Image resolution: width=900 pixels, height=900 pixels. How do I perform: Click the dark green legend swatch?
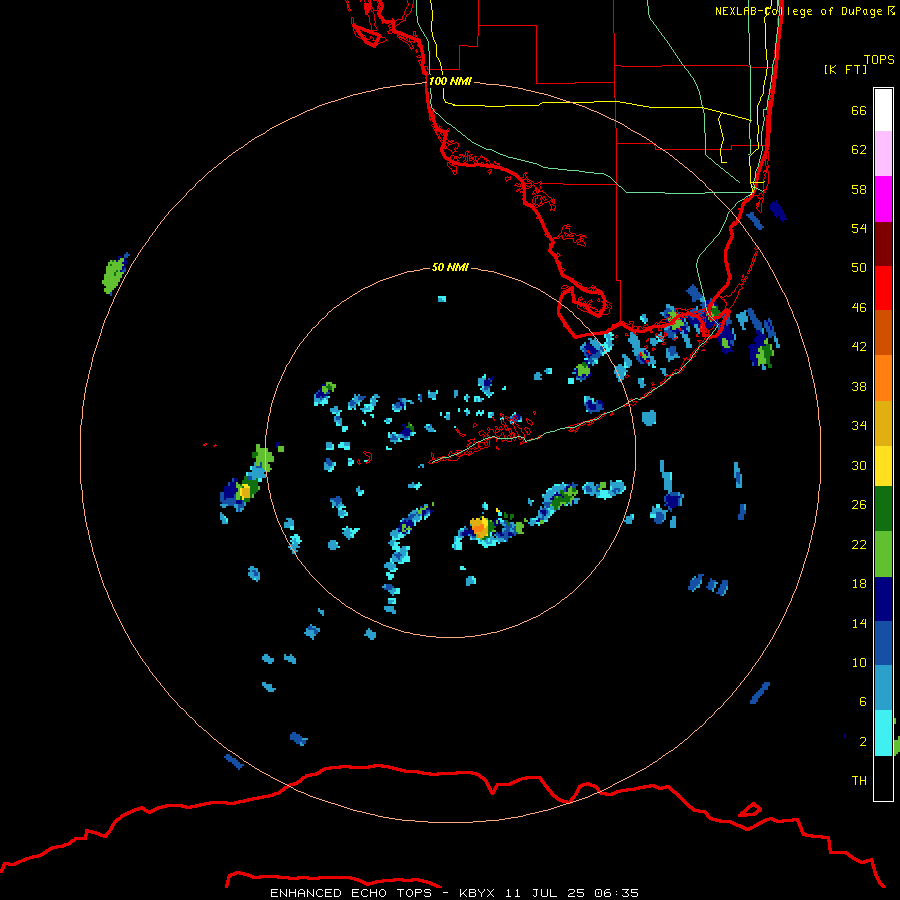point(883,509)
